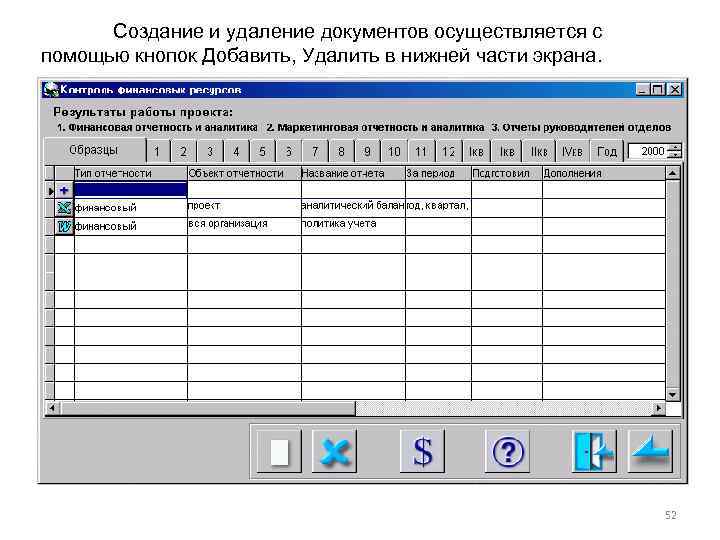Click the year field showing 2000
Screen dimensions: 720x540
[x=648, y=151]
